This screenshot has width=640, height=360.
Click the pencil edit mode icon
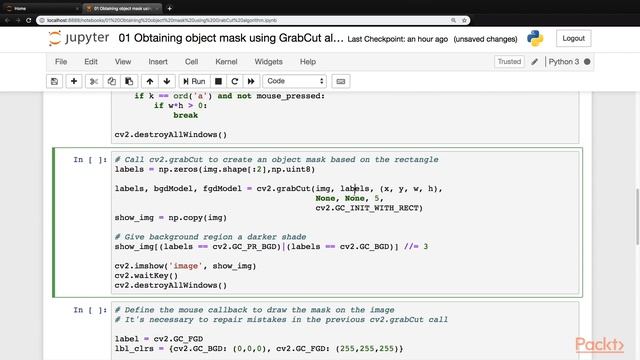[x=534, y=62]
